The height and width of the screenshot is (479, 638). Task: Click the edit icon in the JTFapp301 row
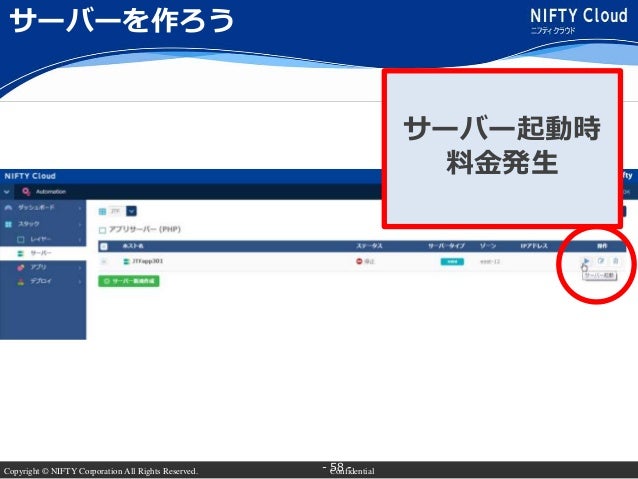[x=601, y=261]
